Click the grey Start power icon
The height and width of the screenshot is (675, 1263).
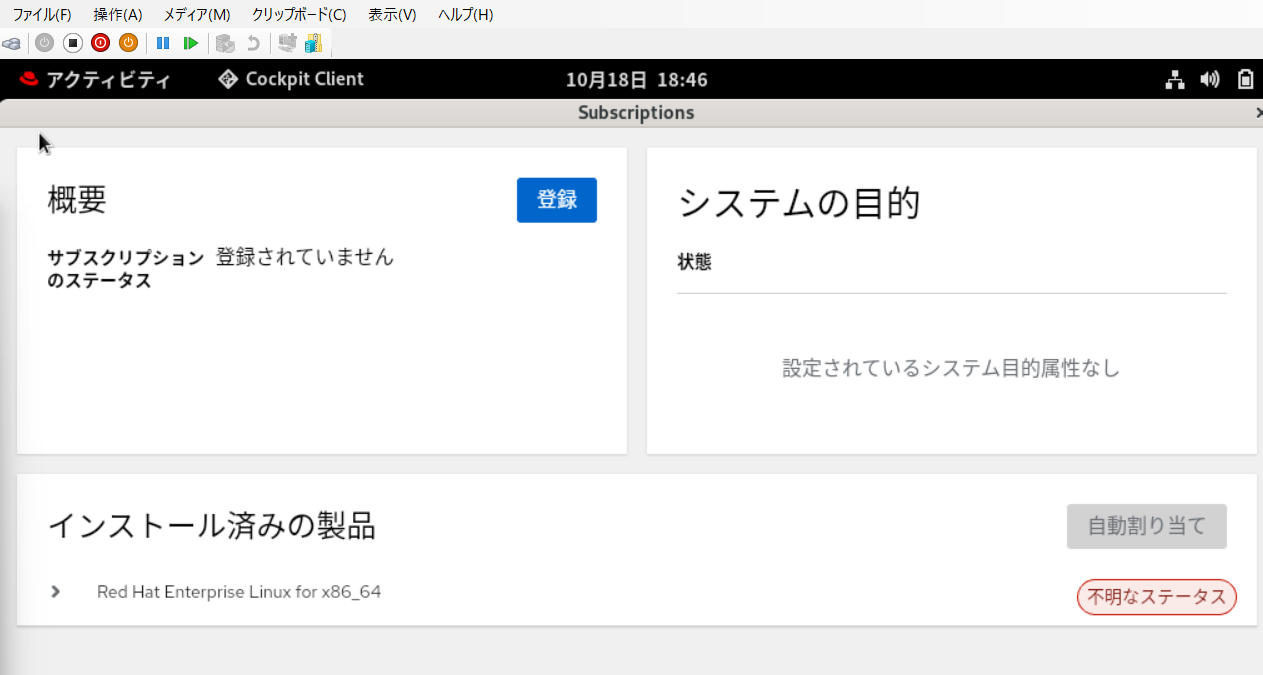(x=44, y=43)
